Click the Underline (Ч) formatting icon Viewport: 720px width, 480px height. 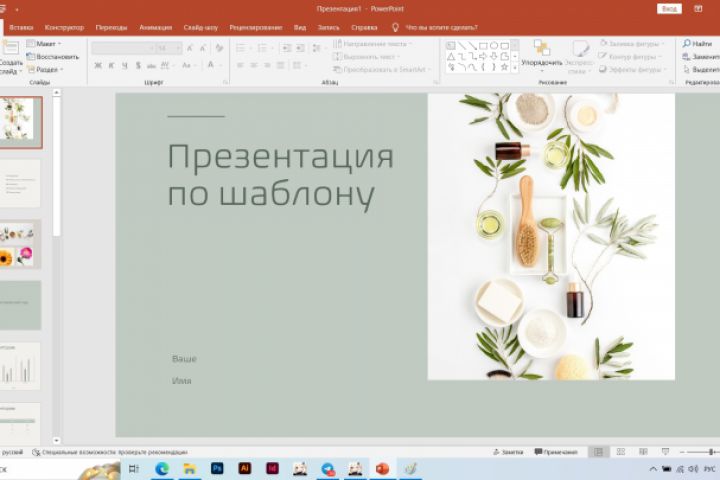coord(124,66)
